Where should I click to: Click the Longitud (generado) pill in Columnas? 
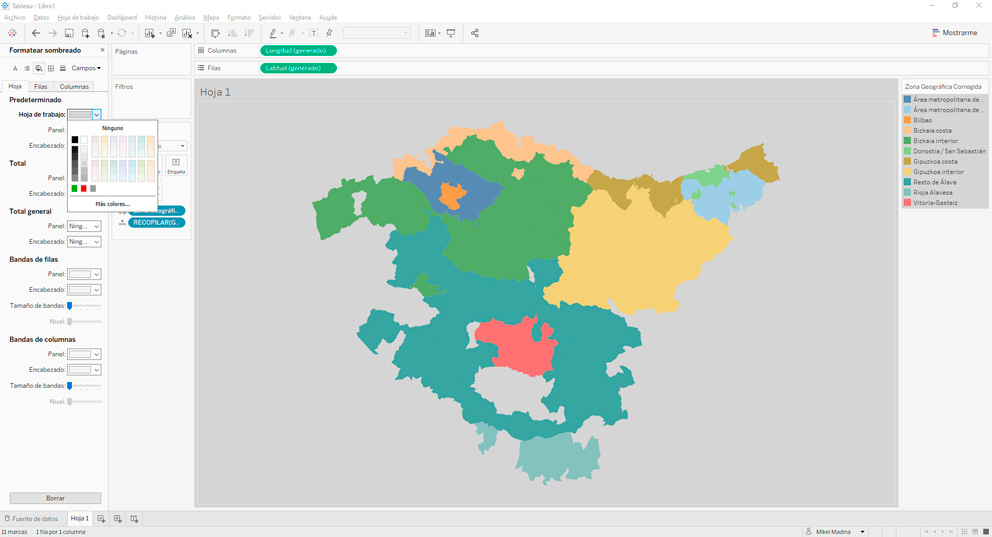tap(298, 51)
